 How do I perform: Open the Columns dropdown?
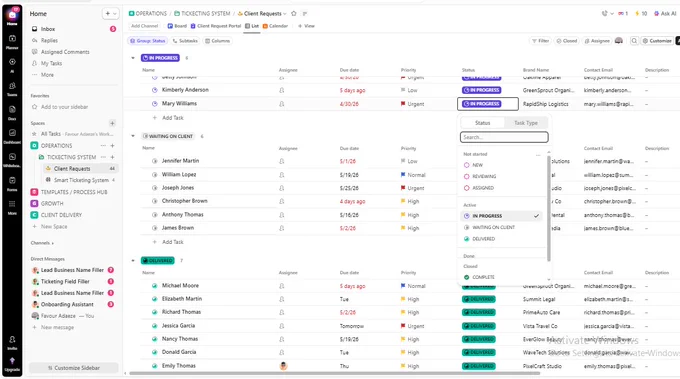(x=218, y=41)
